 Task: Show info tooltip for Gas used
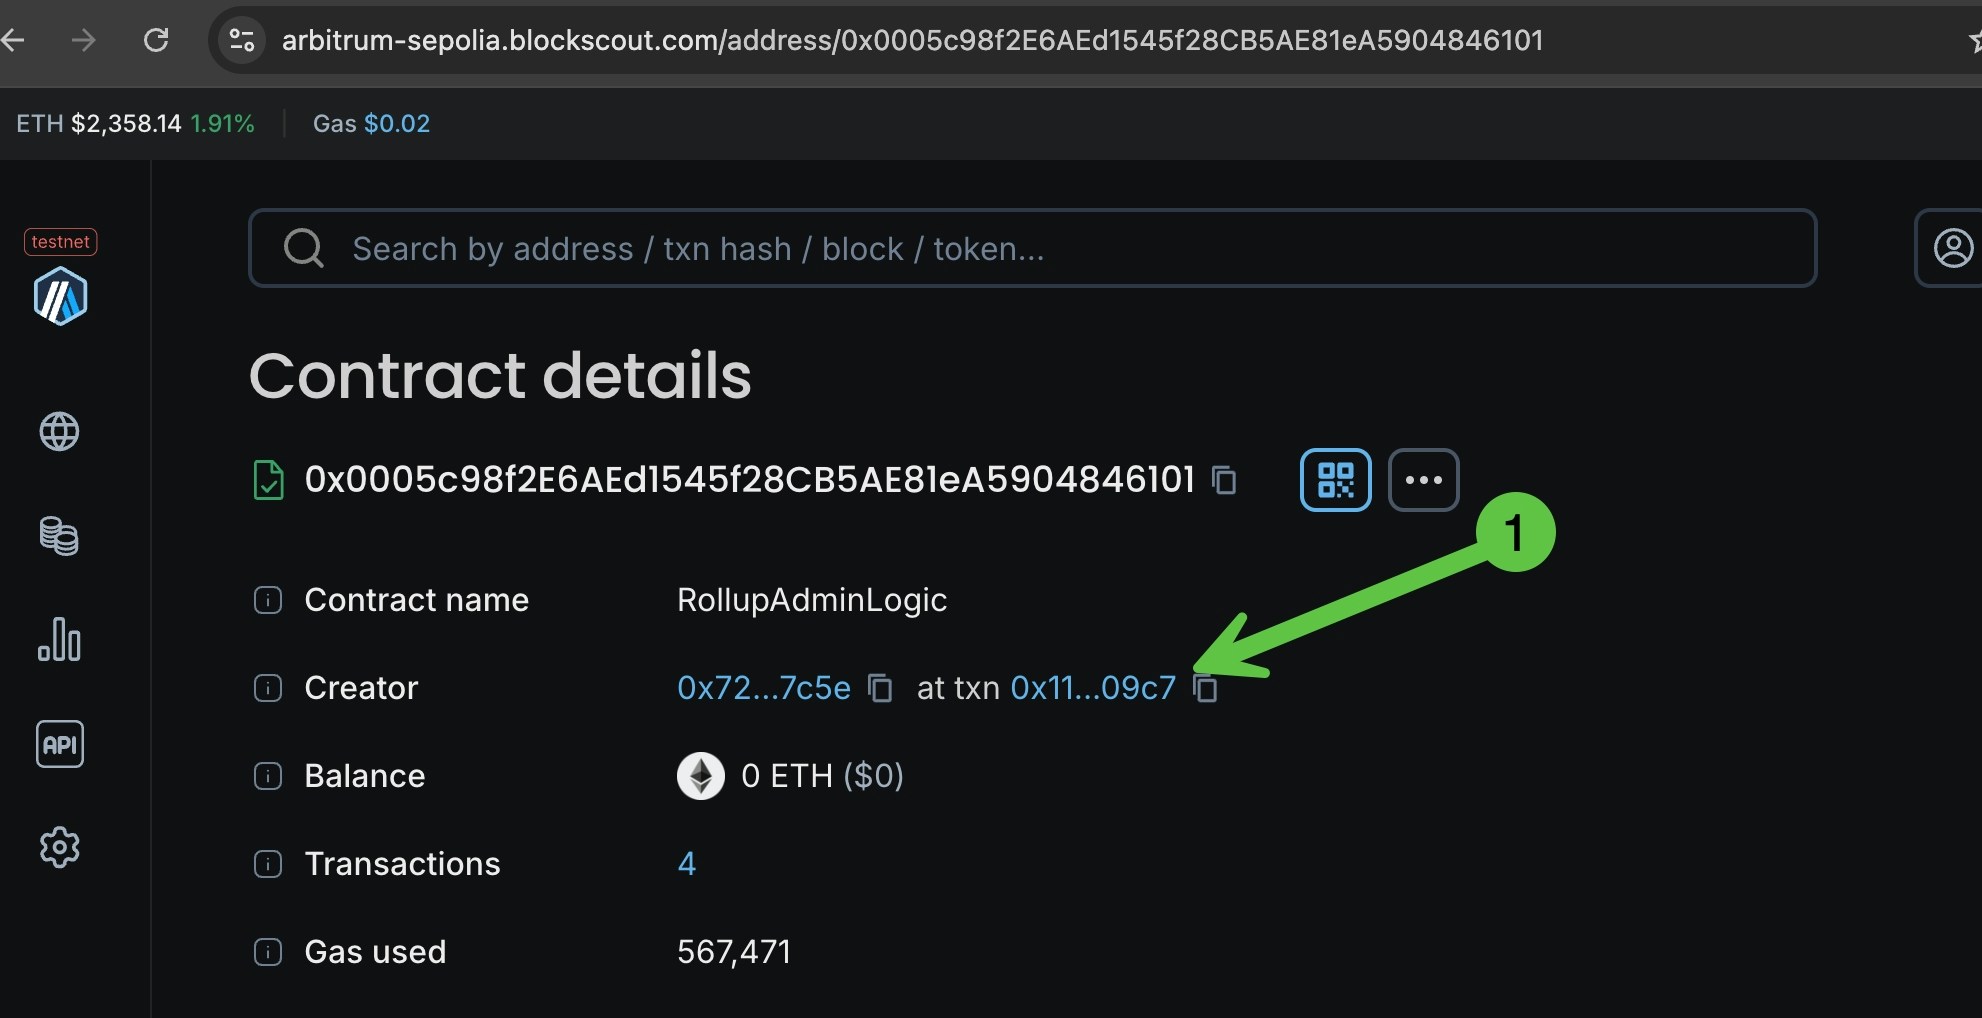(268, 952)
